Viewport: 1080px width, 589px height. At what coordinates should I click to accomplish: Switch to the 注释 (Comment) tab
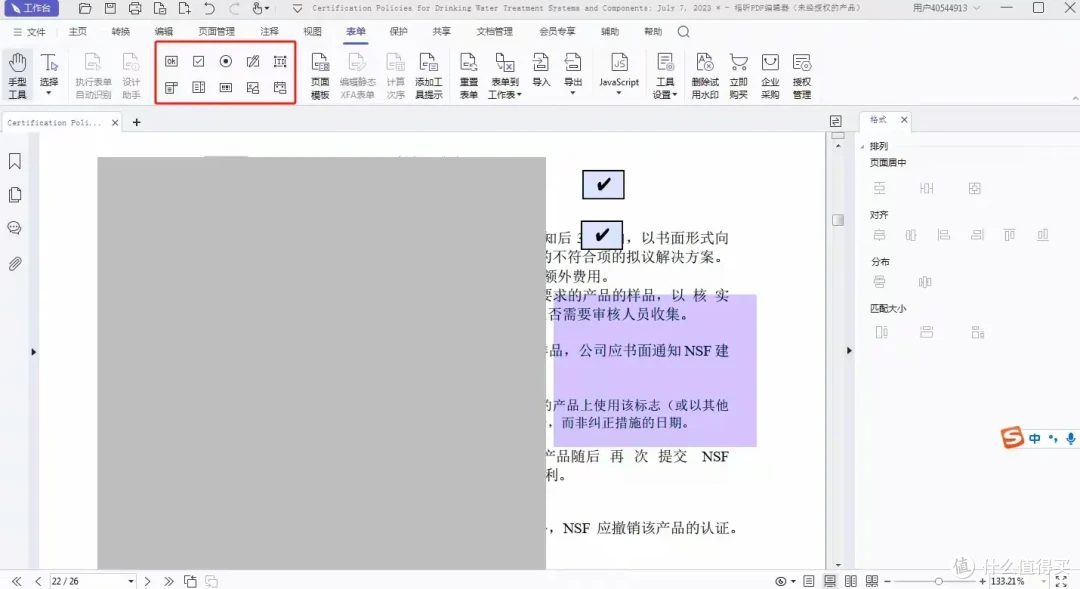tap(269, 32)
